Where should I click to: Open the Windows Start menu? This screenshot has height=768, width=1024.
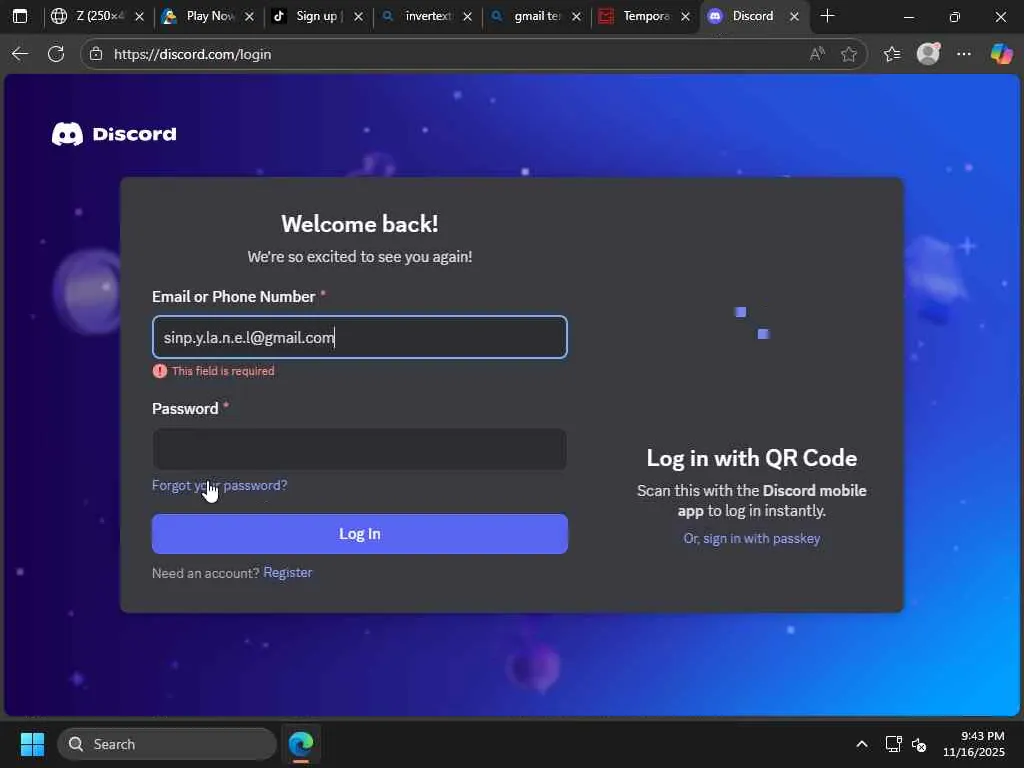click(33, 744)
